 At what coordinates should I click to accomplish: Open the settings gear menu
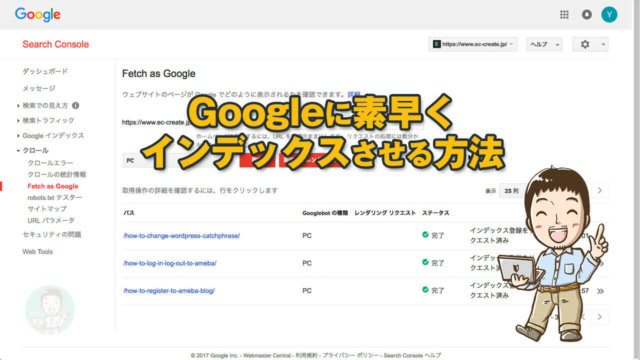[590, 44]
